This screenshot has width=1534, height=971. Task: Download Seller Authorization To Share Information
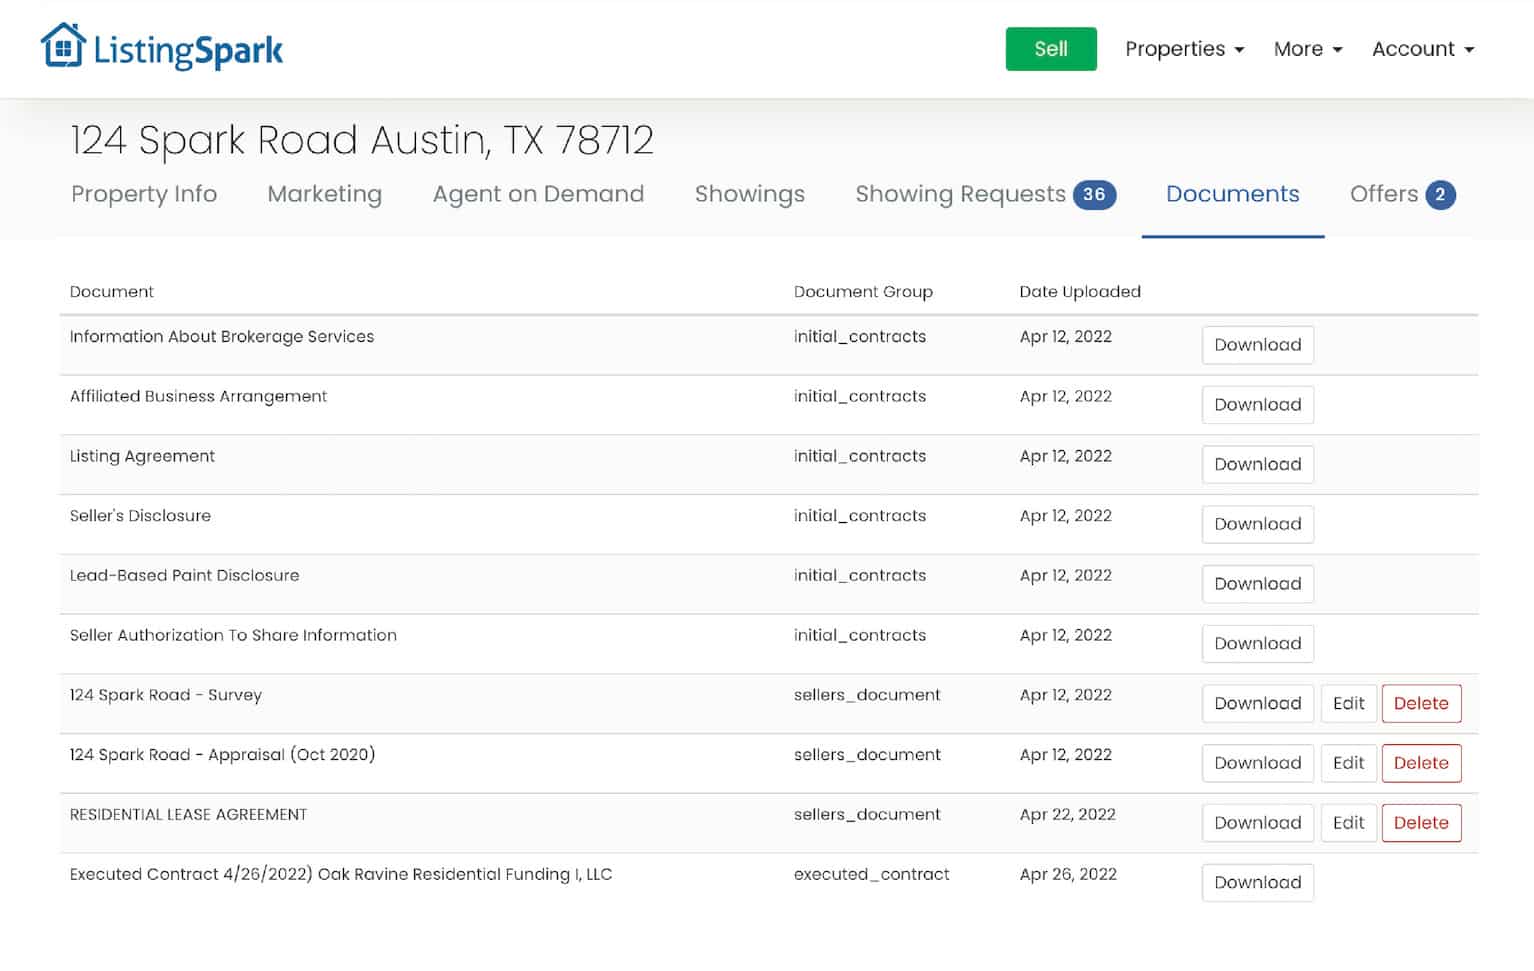coord(1257,644)
